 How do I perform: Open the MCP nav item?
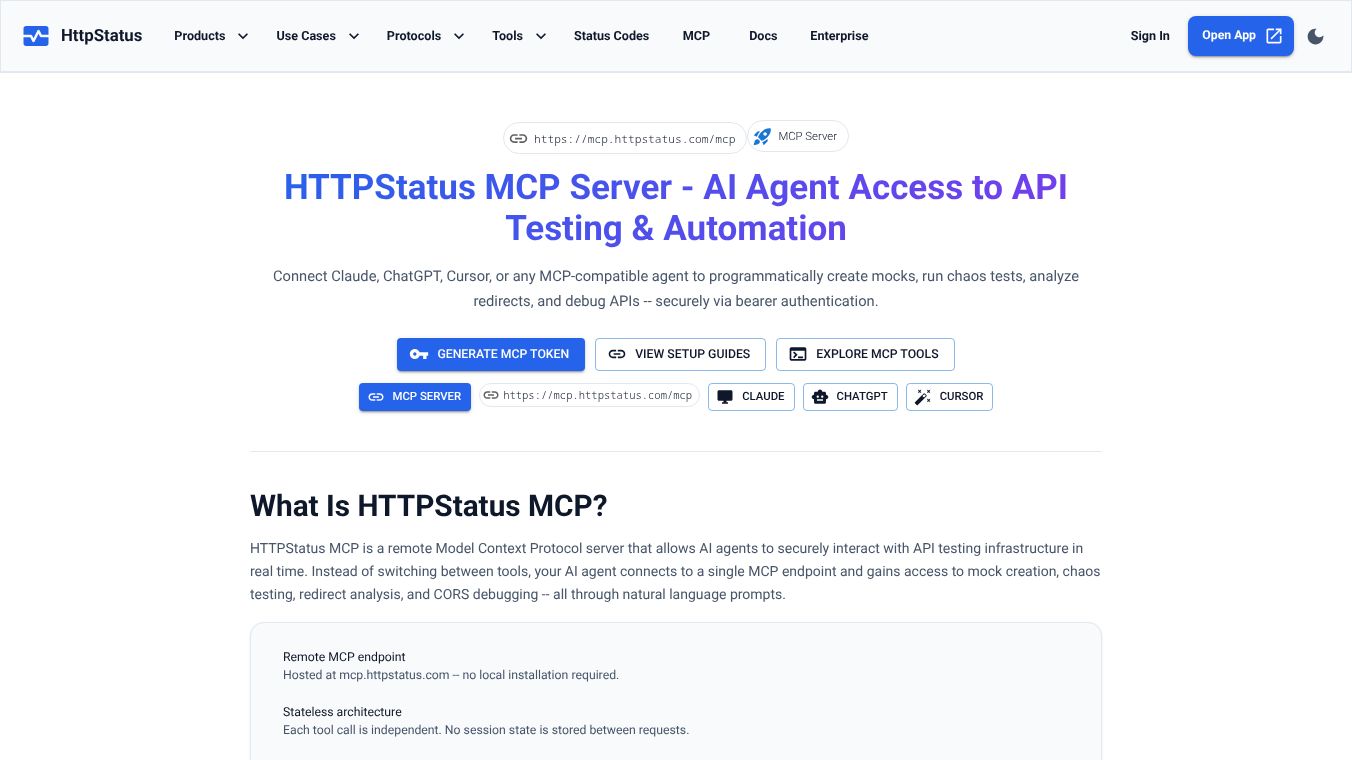pyautogui.click(x=696, y=36)
